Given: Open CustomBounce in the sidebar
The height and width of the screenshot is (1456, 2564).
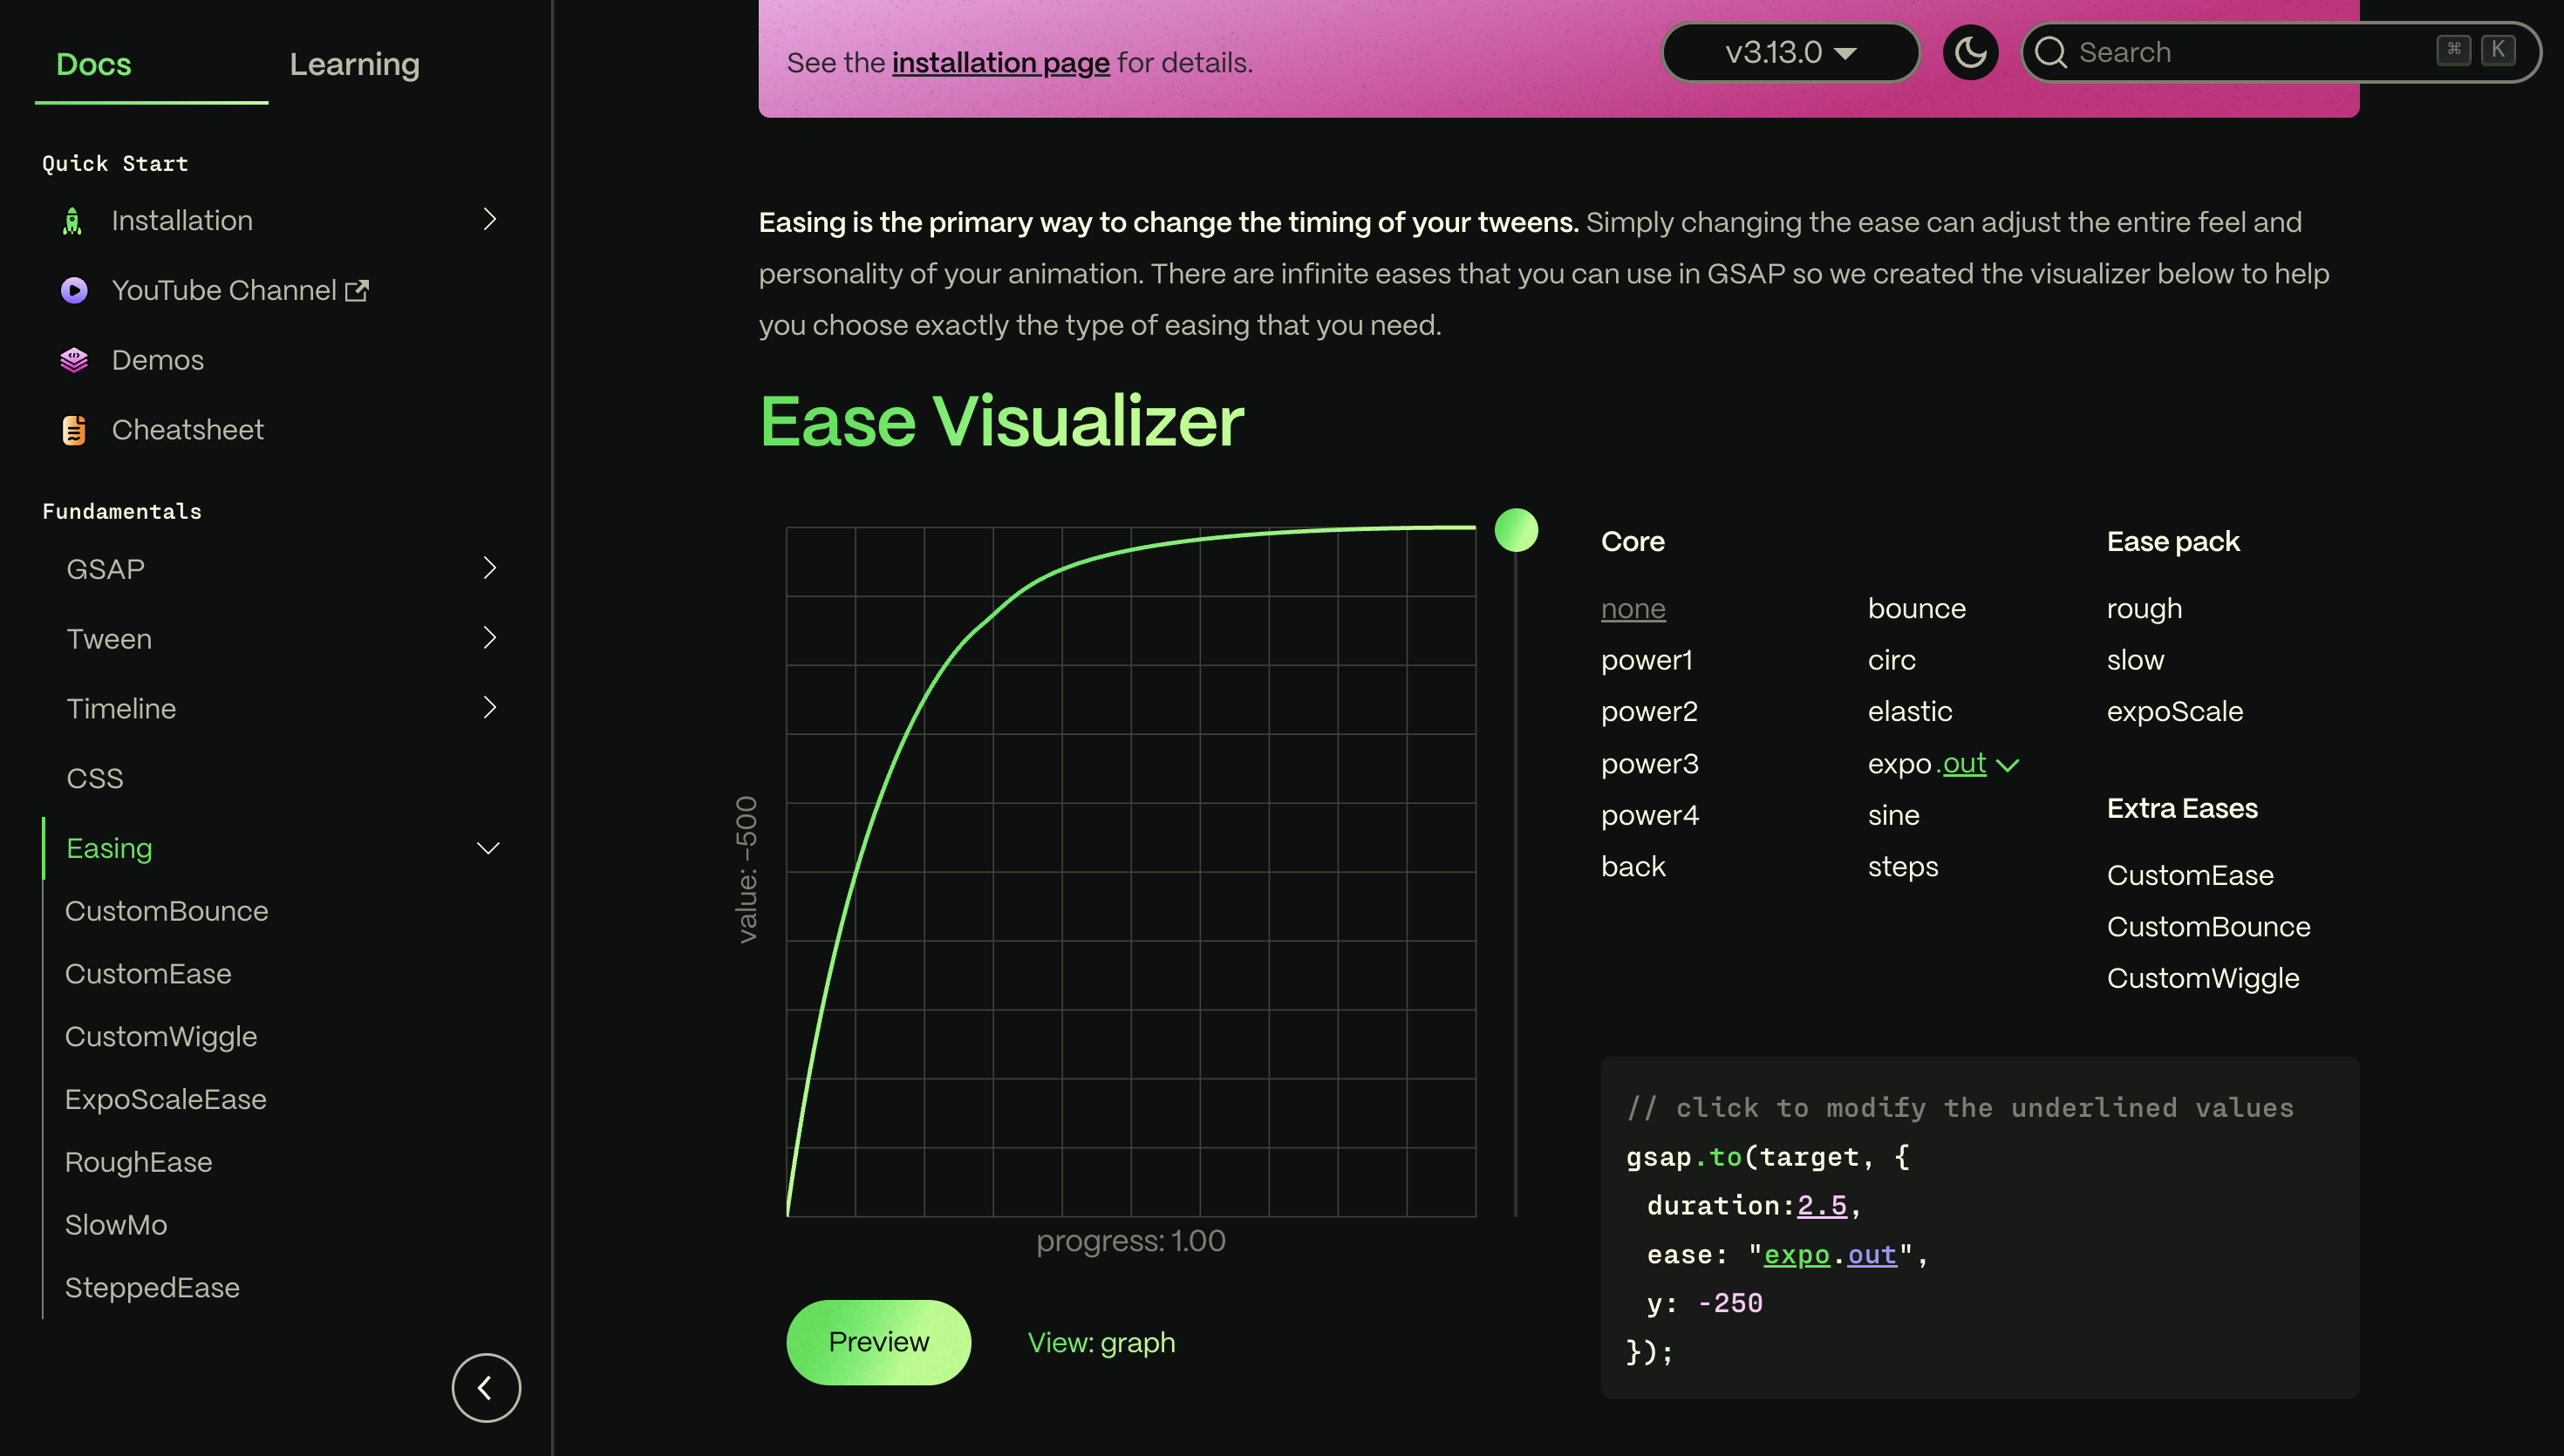Looking at the screenshot, I should (x=166, y=911).
